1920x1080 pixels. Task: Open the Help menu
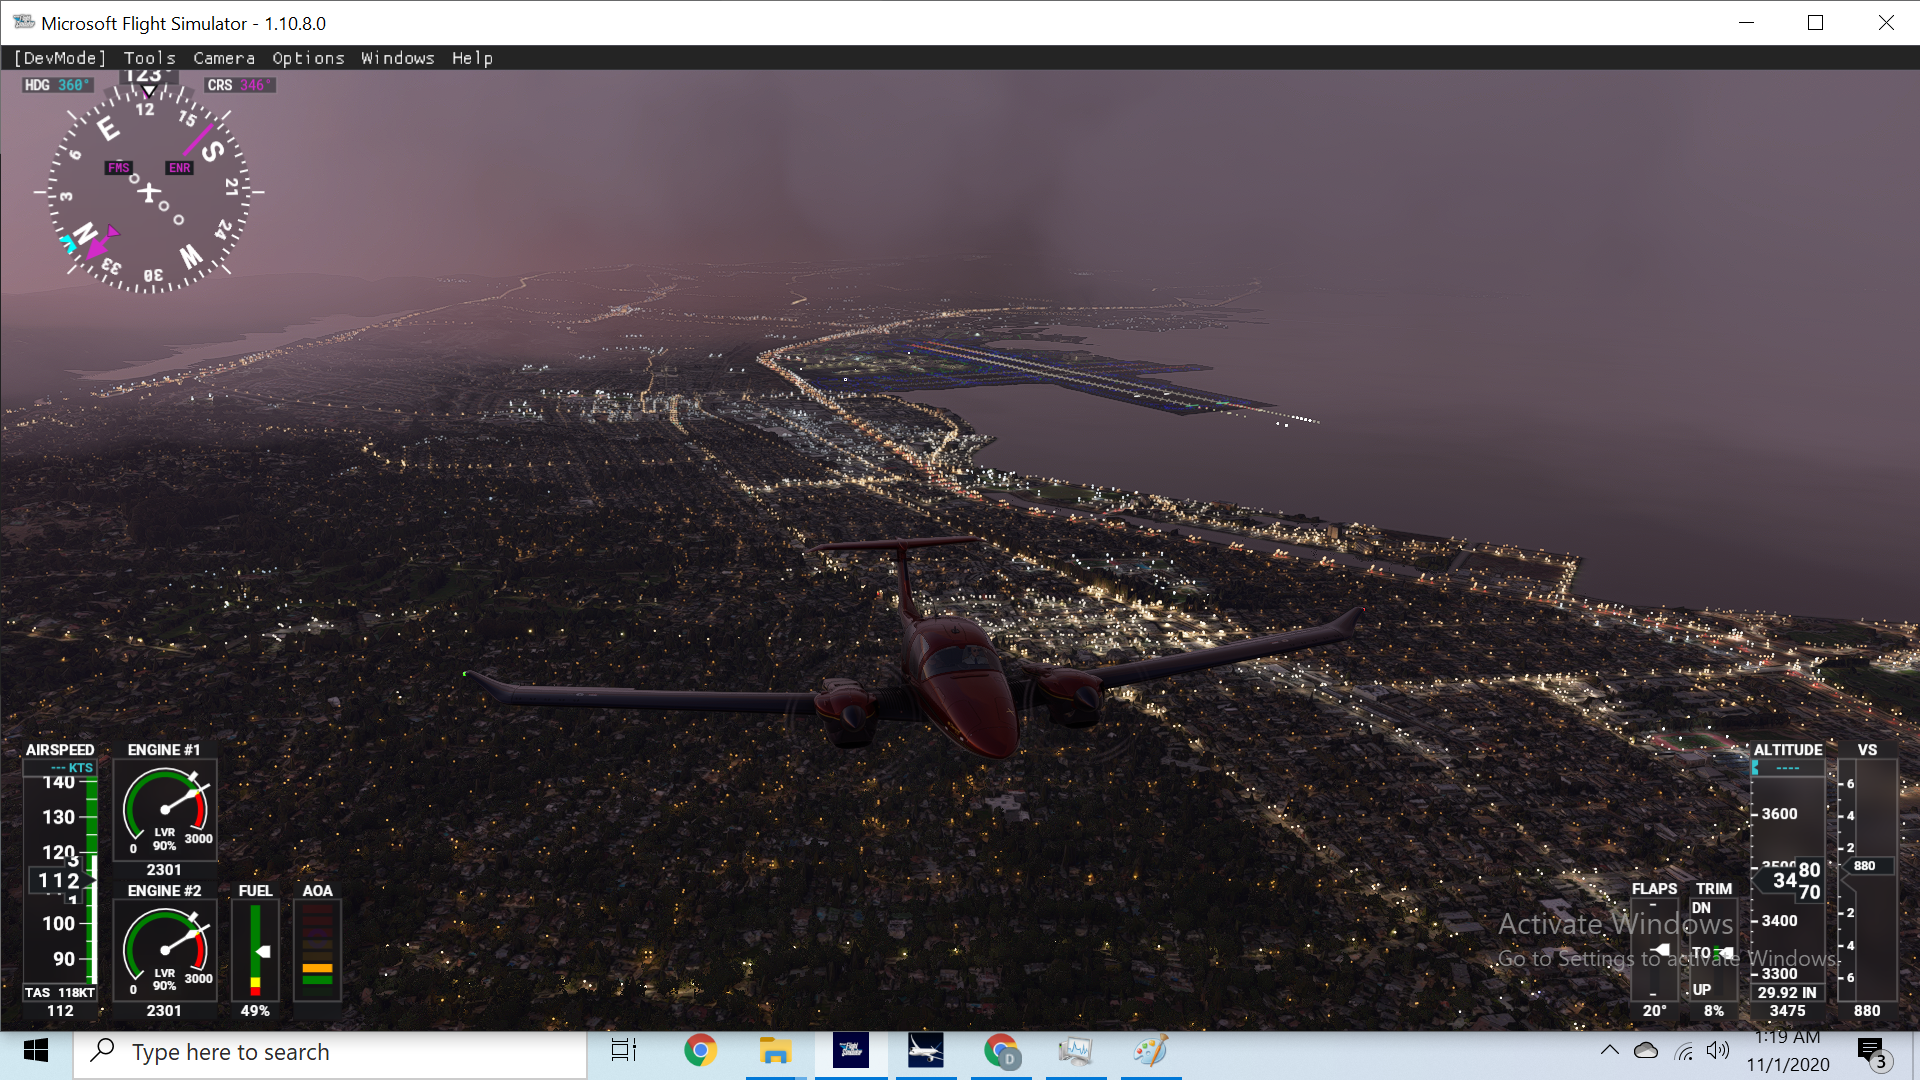click(472, 58)
